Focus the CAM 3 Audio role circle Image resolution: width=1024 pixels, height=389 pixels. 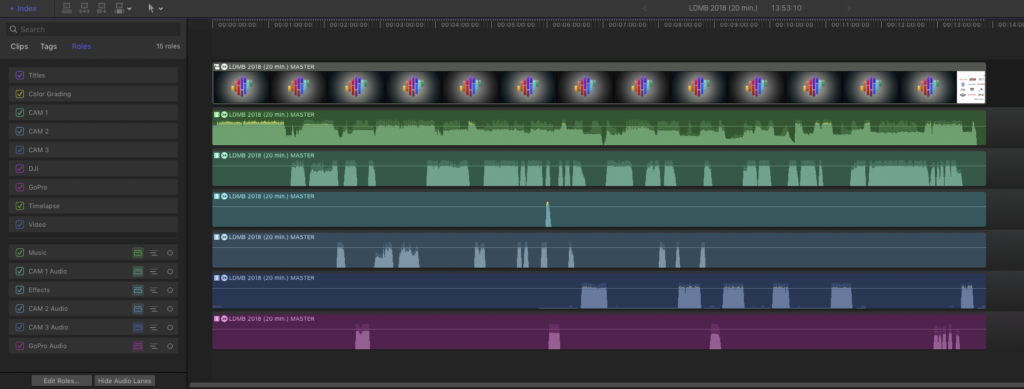pyautogui.click(x=170, y=328)
